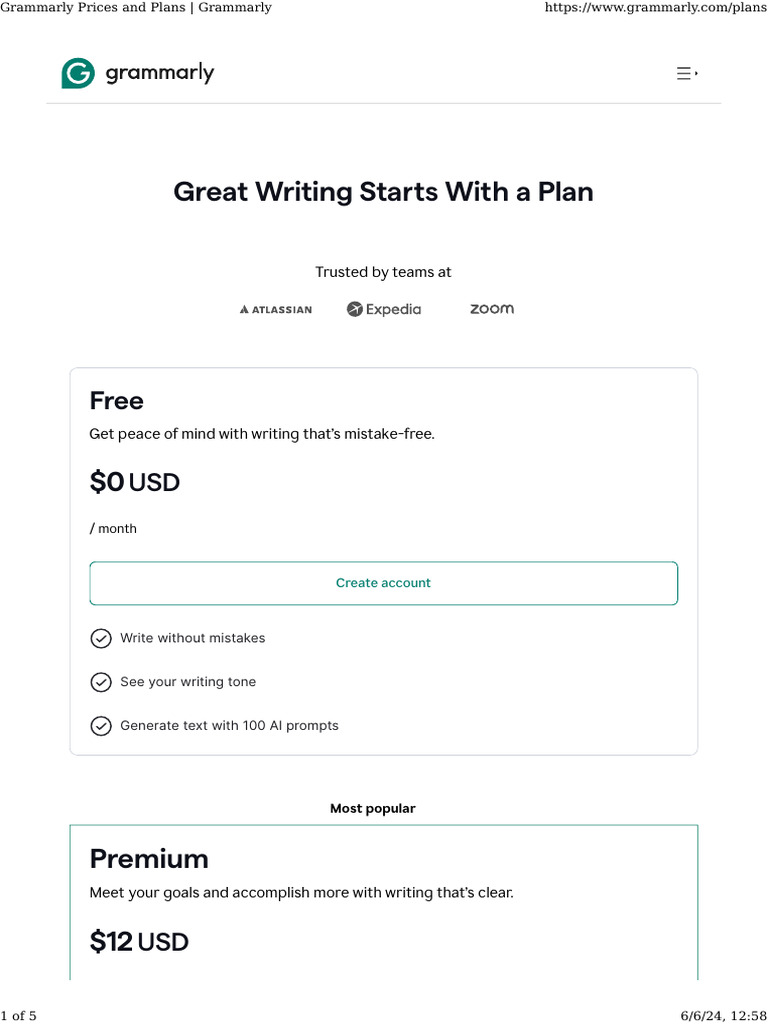The image size is (768, 1024).
Task: Click the Zoom logo
Action: click(492, 309)
